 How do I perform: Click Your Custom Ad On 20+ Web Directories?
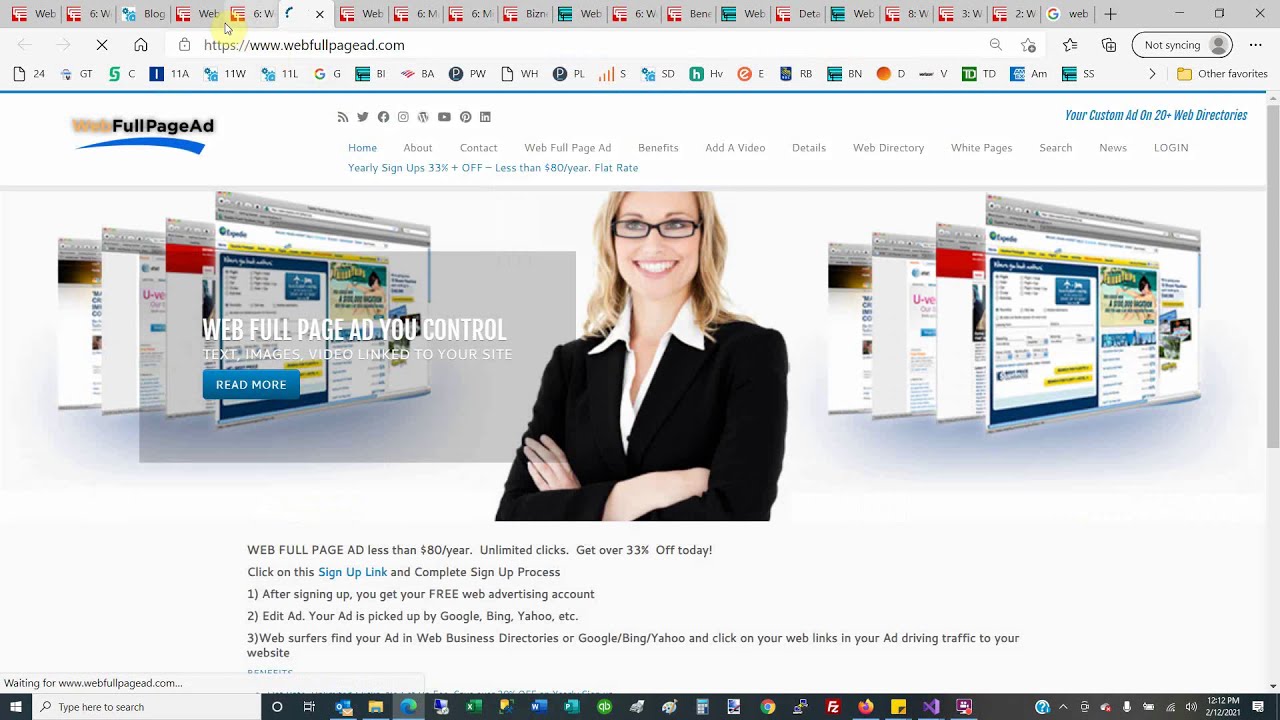tap(1156, 116)
